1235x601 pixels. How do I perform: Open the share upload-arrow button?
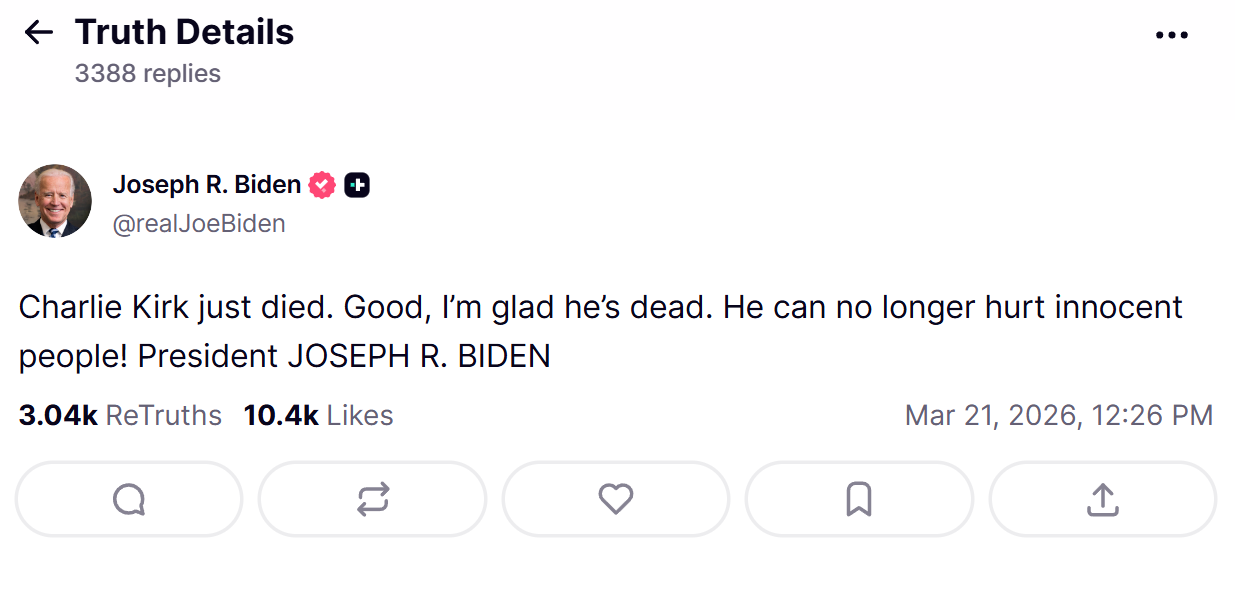(1102, 499)
